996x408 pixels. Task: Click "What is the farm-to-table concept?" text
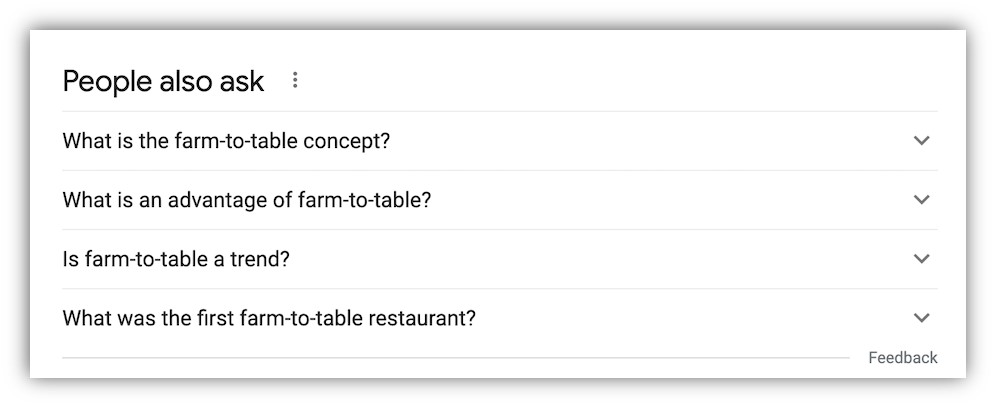pyautogui.click(x=226, y=141)
